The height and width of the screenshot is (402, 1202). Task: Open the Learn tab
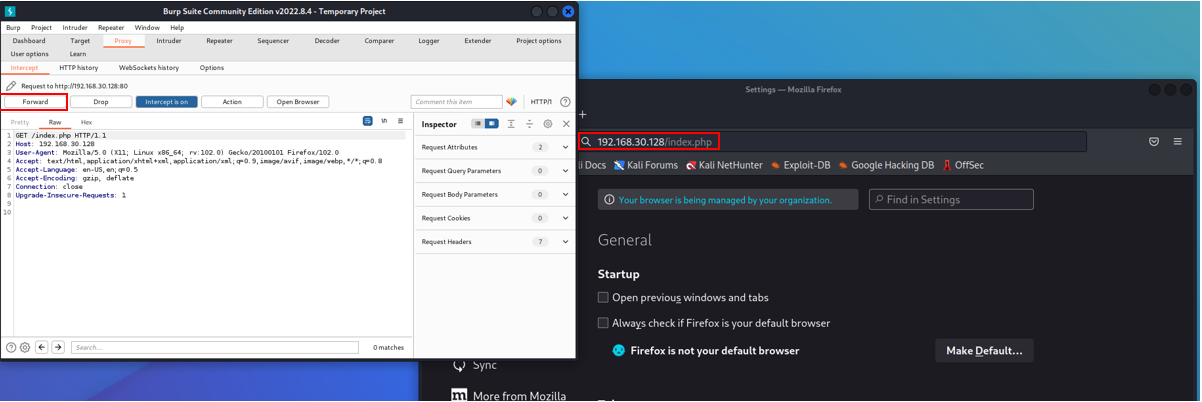[x=77, y=54]
